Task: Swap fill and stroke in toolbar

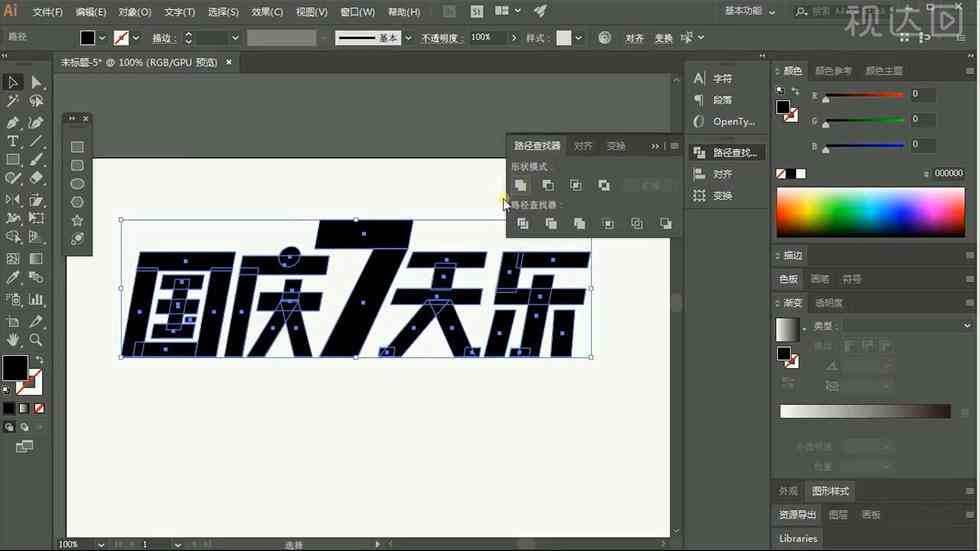Action: (x=39, y=360)
